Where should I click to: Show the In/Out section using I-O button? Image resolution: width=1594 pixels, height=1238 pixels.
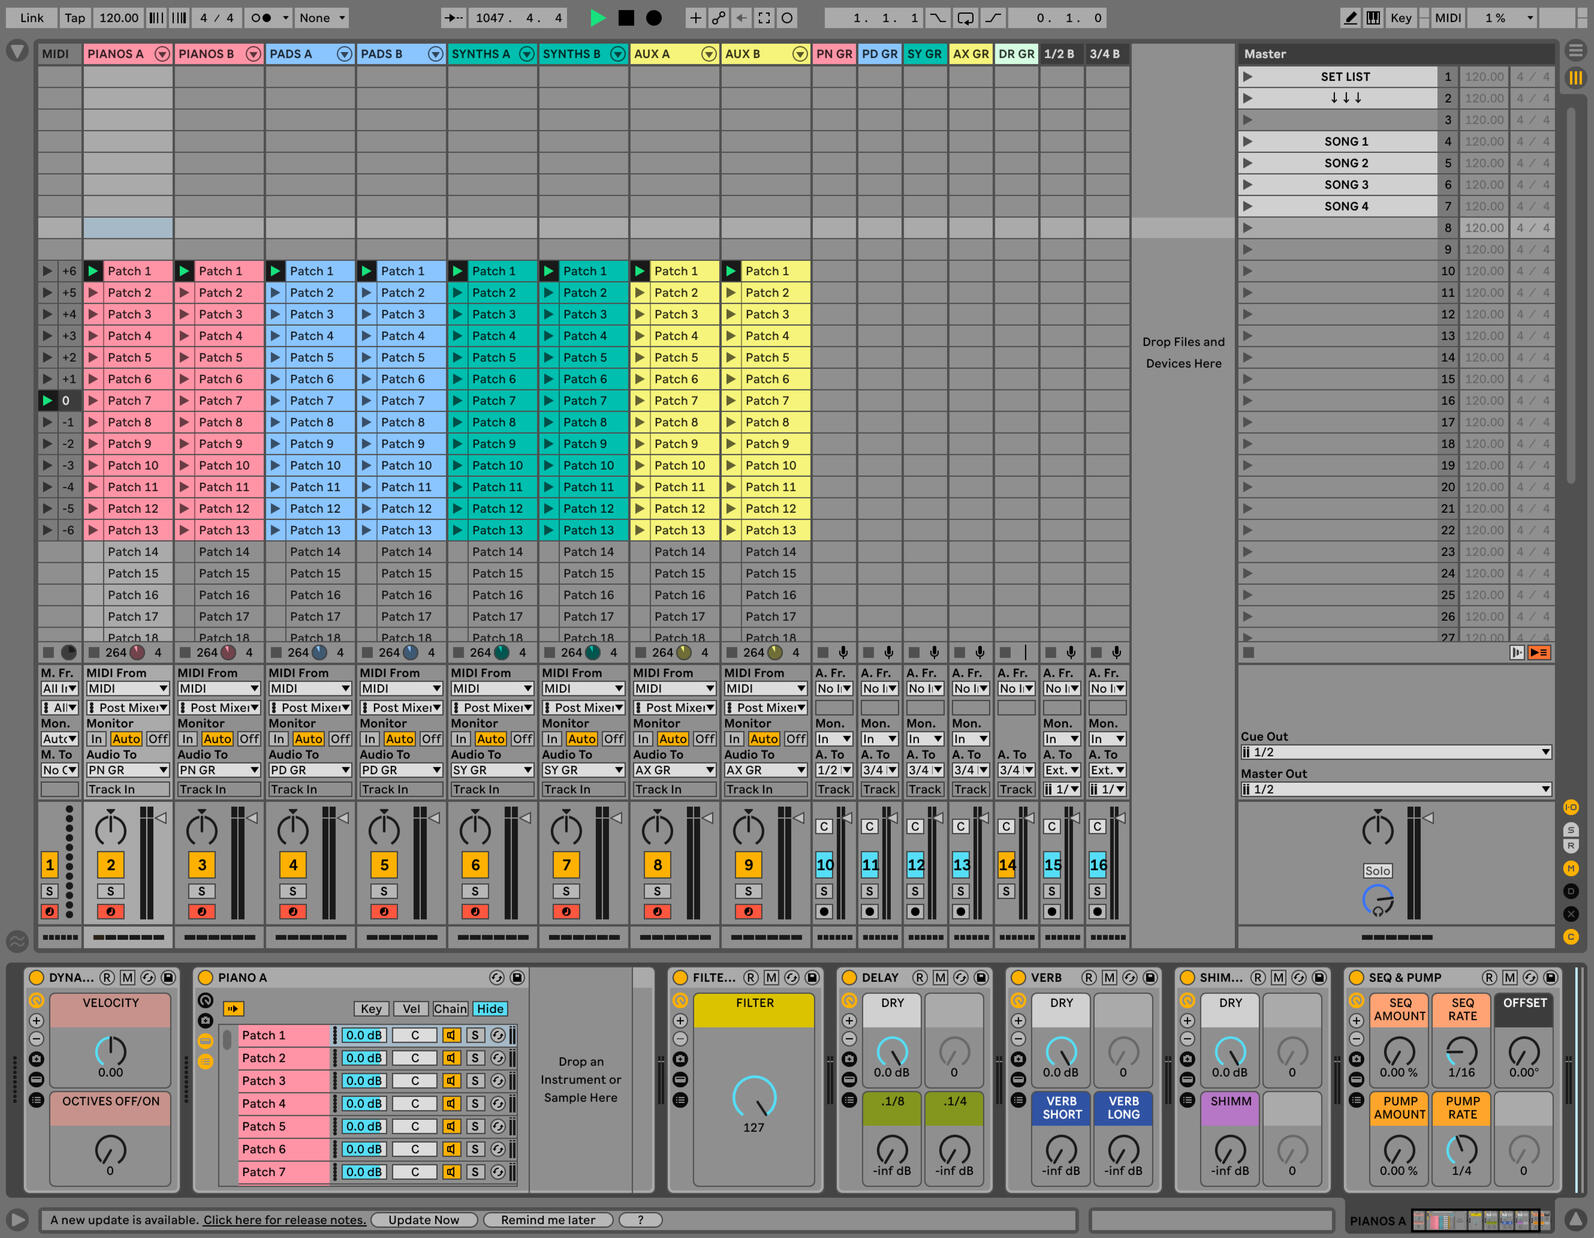coord(1571,807)
